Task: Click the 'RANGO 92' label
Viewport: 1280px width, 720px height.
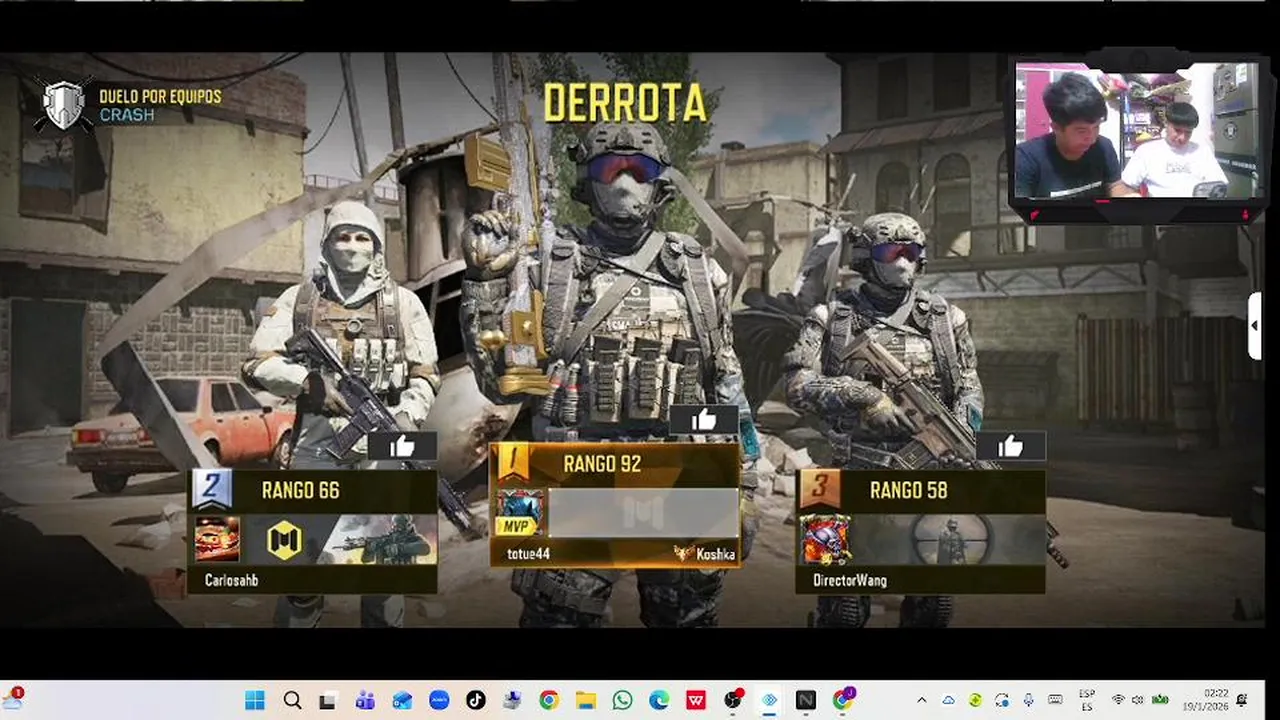Action: [x=602, y=463]
